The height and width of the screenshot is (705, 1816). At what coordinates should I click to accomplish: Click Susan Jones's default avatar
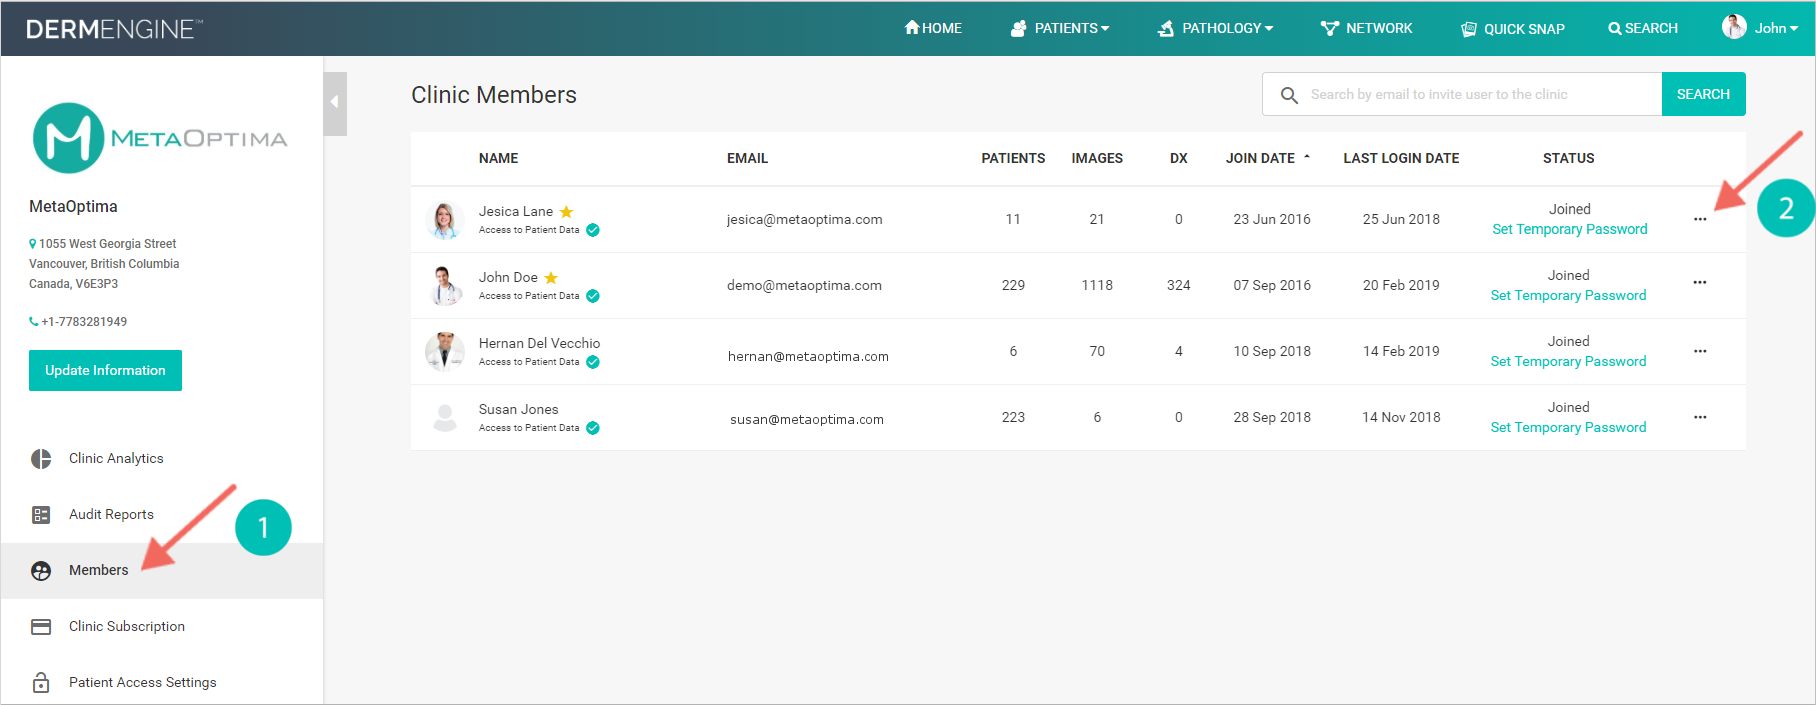tap(445, 418)
